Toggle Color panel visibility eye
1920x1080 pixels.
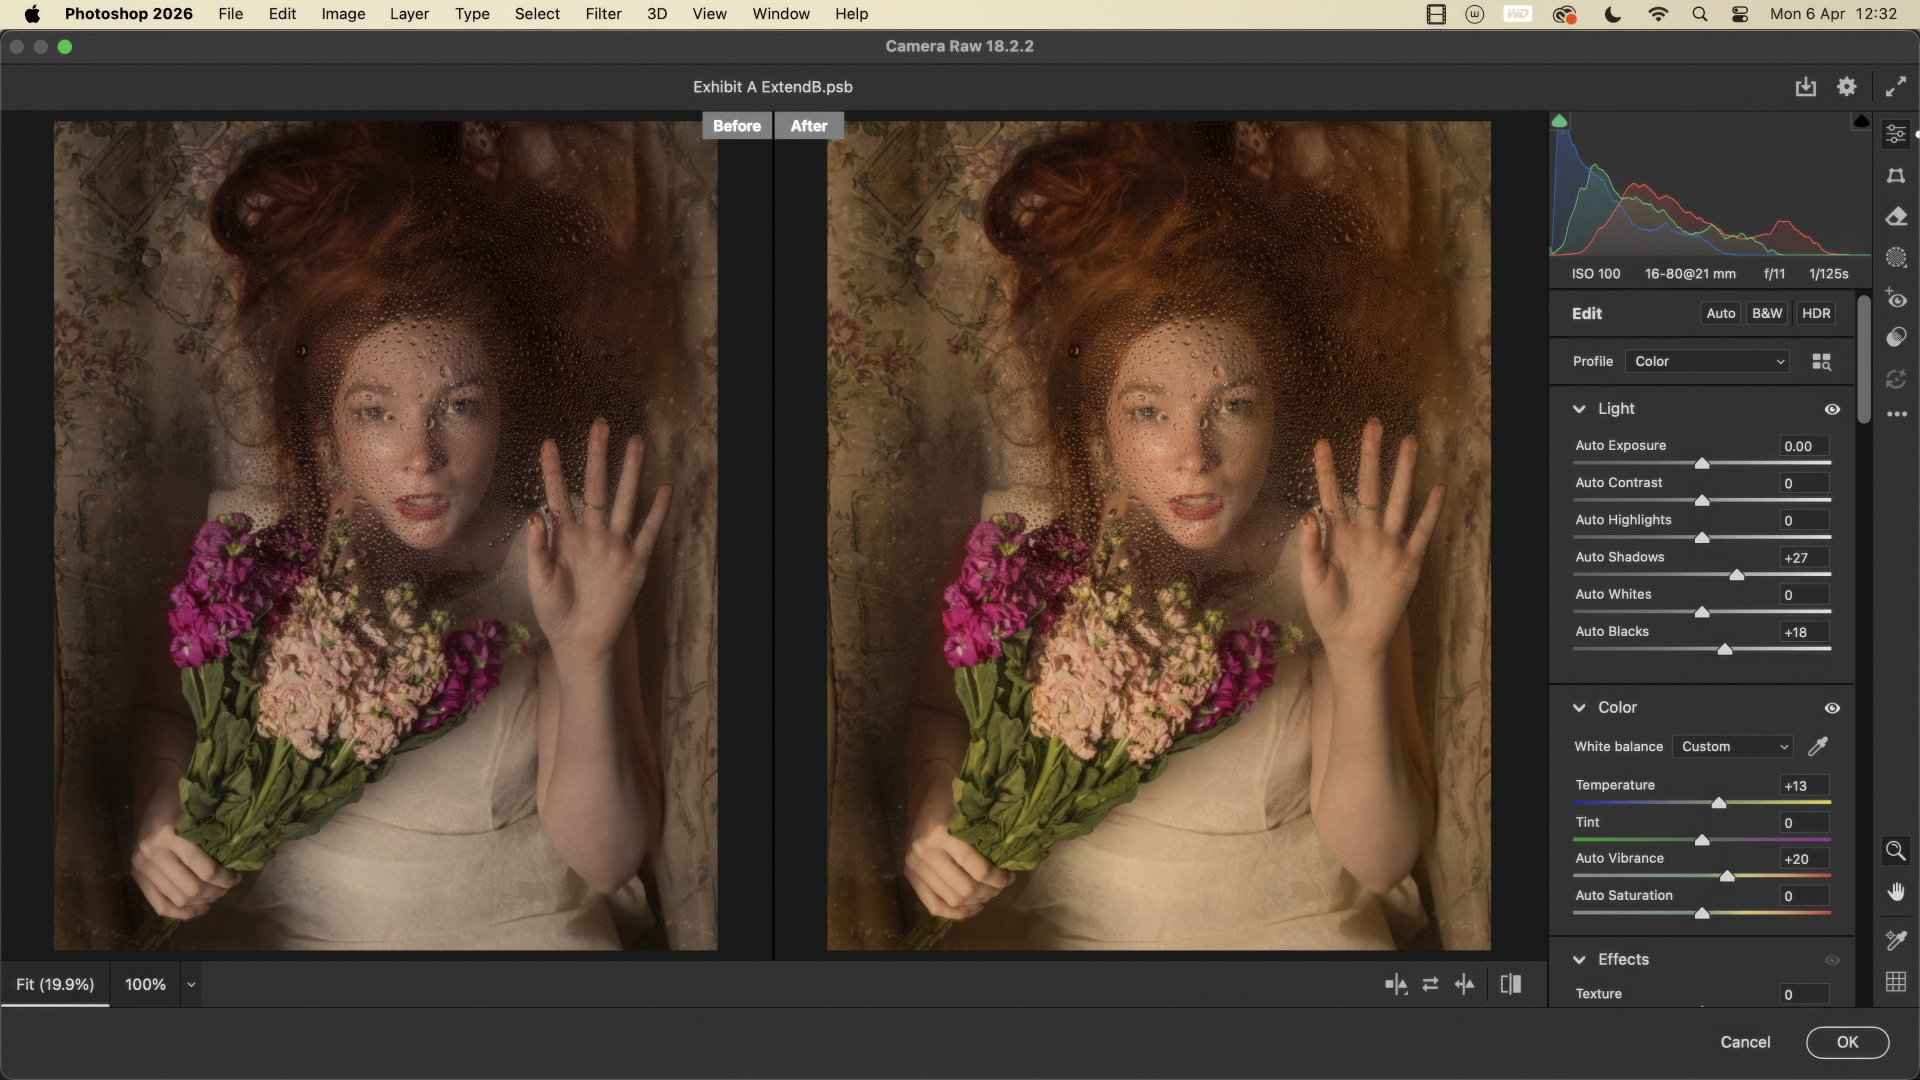pos(1832,708)
